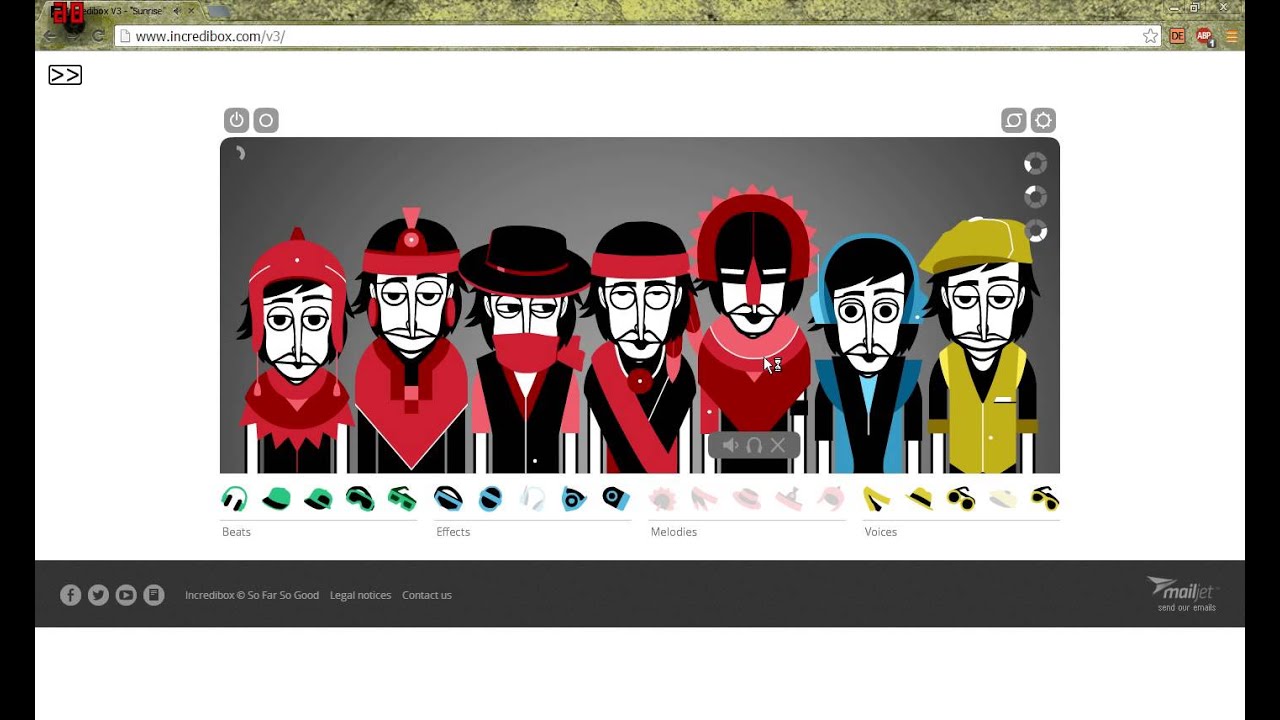Click the >> expand button at page top
This screenshot has width=1280, height=720.
[65, 75]
